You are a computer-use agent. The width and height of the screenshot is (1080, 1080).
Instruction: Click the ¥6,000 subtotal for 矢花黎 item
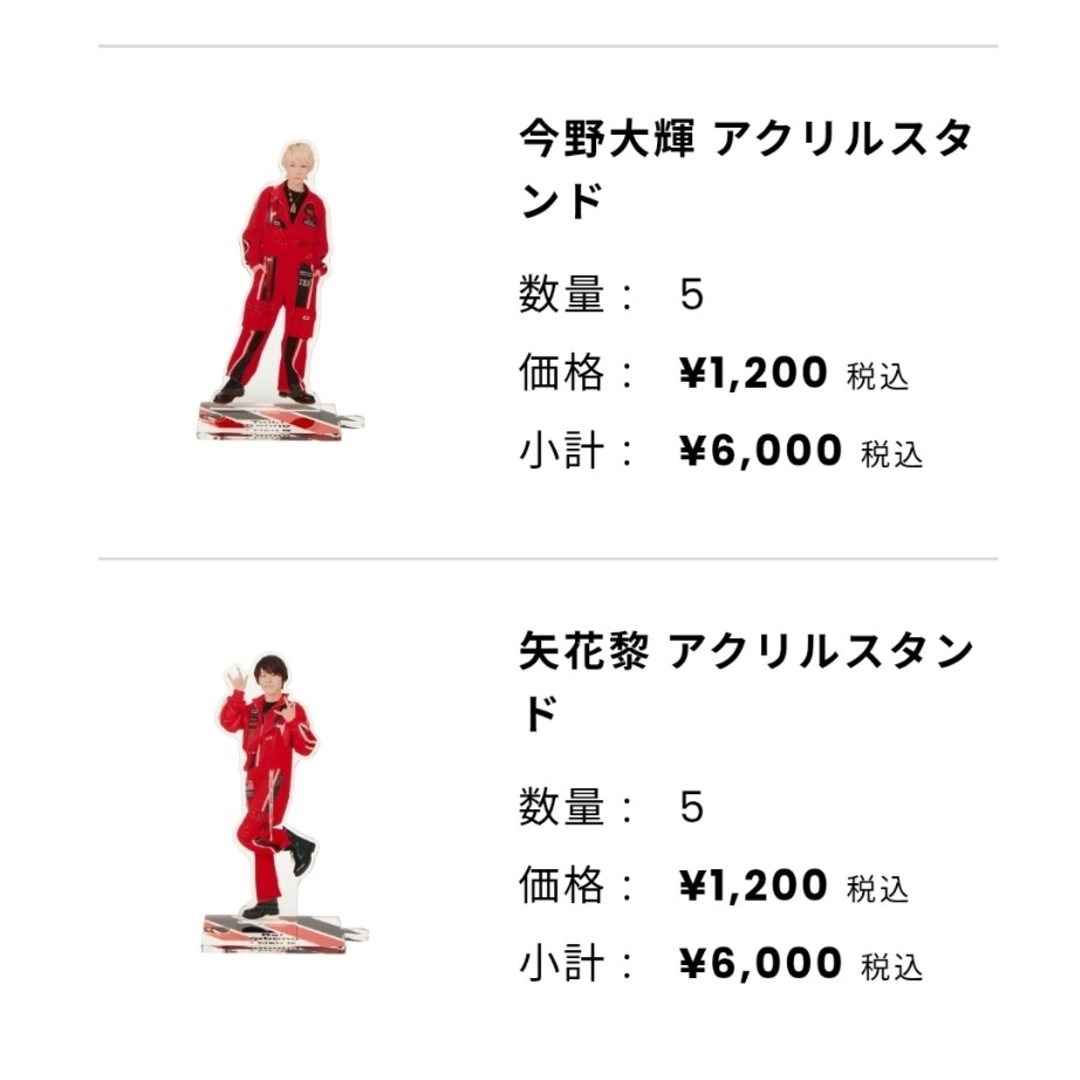tap(760, 964)
